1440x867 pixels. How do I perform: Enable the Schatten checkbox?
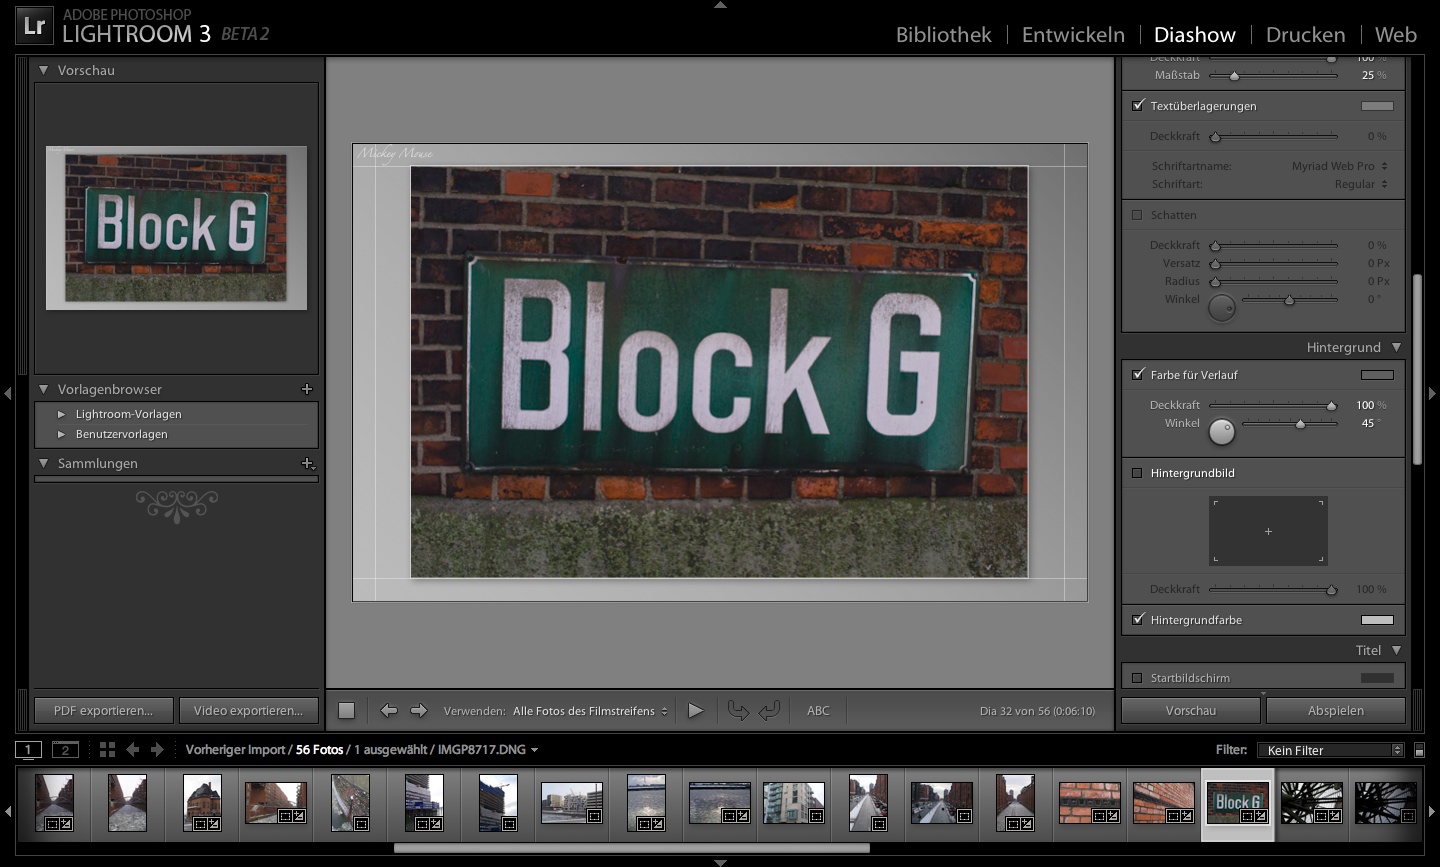[1137, 214]
